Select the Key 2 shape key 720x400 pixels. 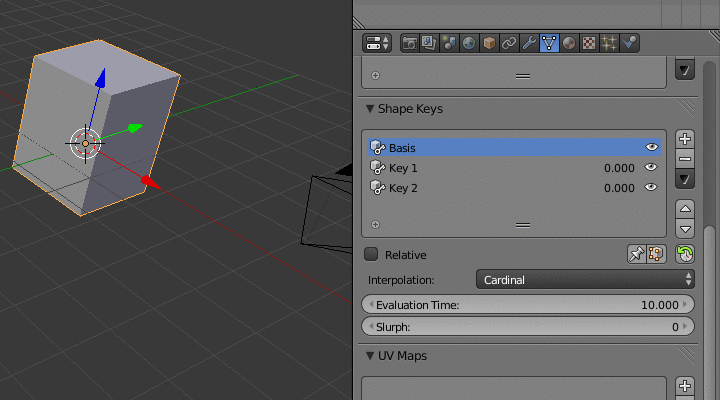click(514, 188)
